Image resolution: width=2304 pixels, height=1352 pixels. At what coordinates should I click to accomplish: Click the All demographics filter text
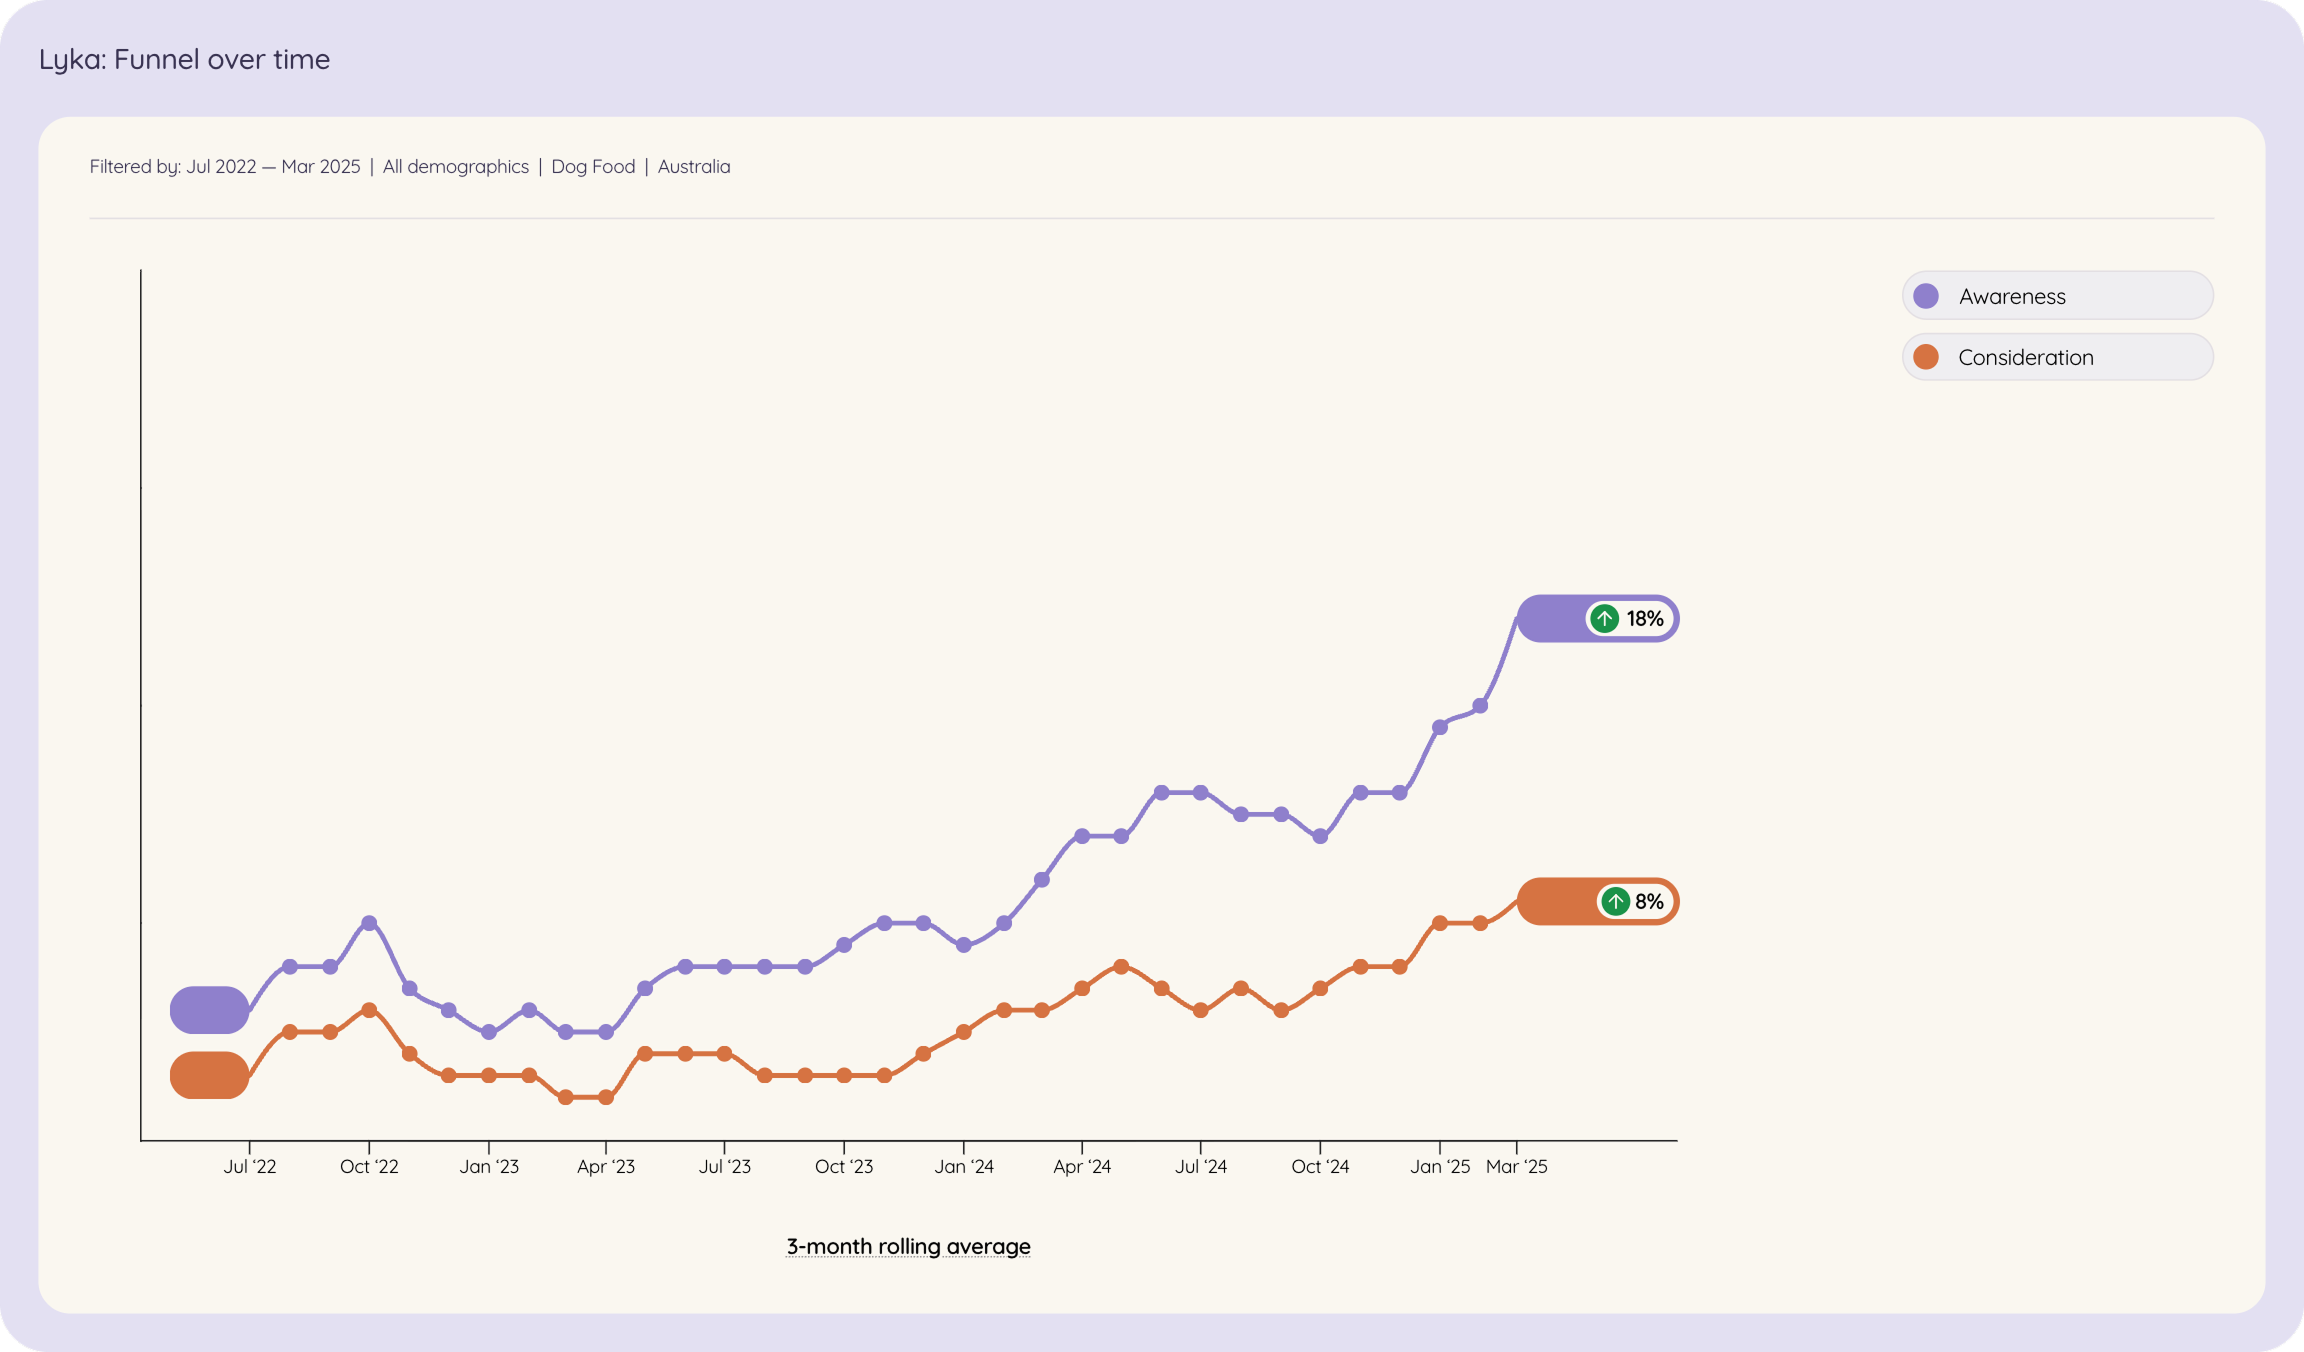tap(455, 167)
